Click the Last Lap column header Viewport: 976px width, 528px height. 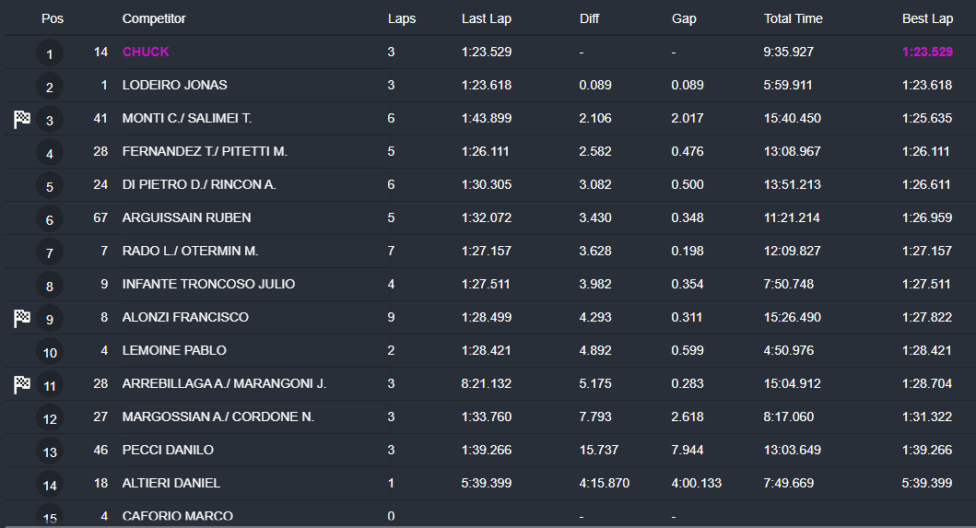point(486,19)
